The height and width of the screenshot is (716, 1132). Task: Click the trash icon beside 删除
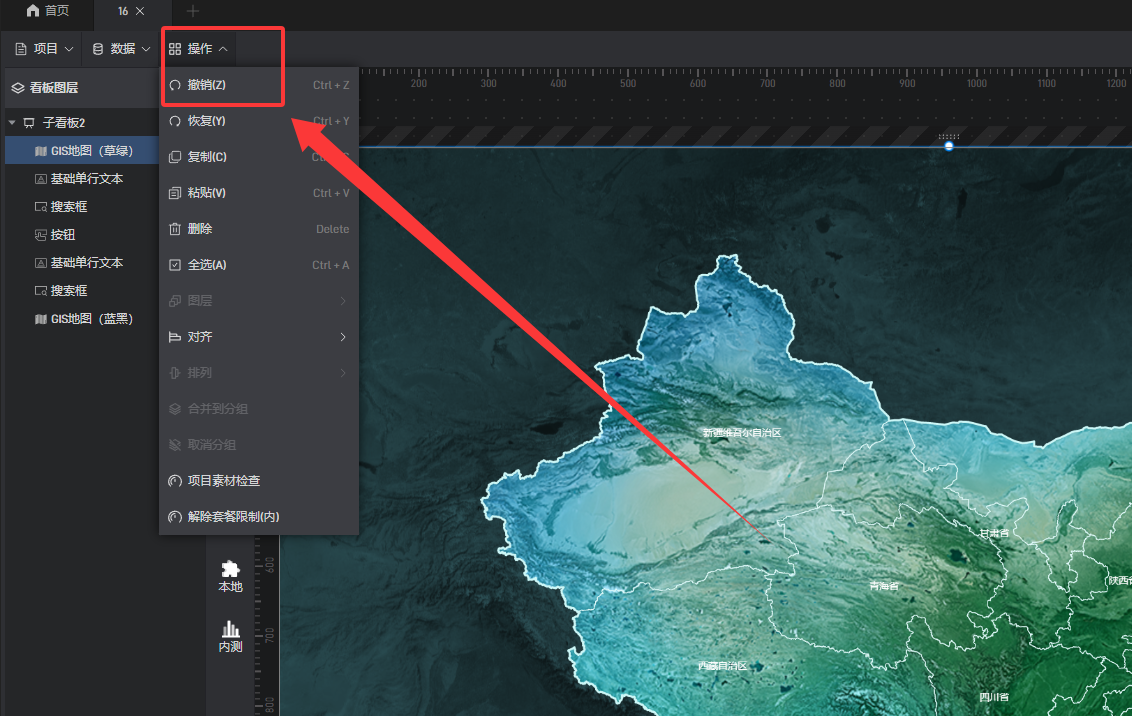pos(175,229)
